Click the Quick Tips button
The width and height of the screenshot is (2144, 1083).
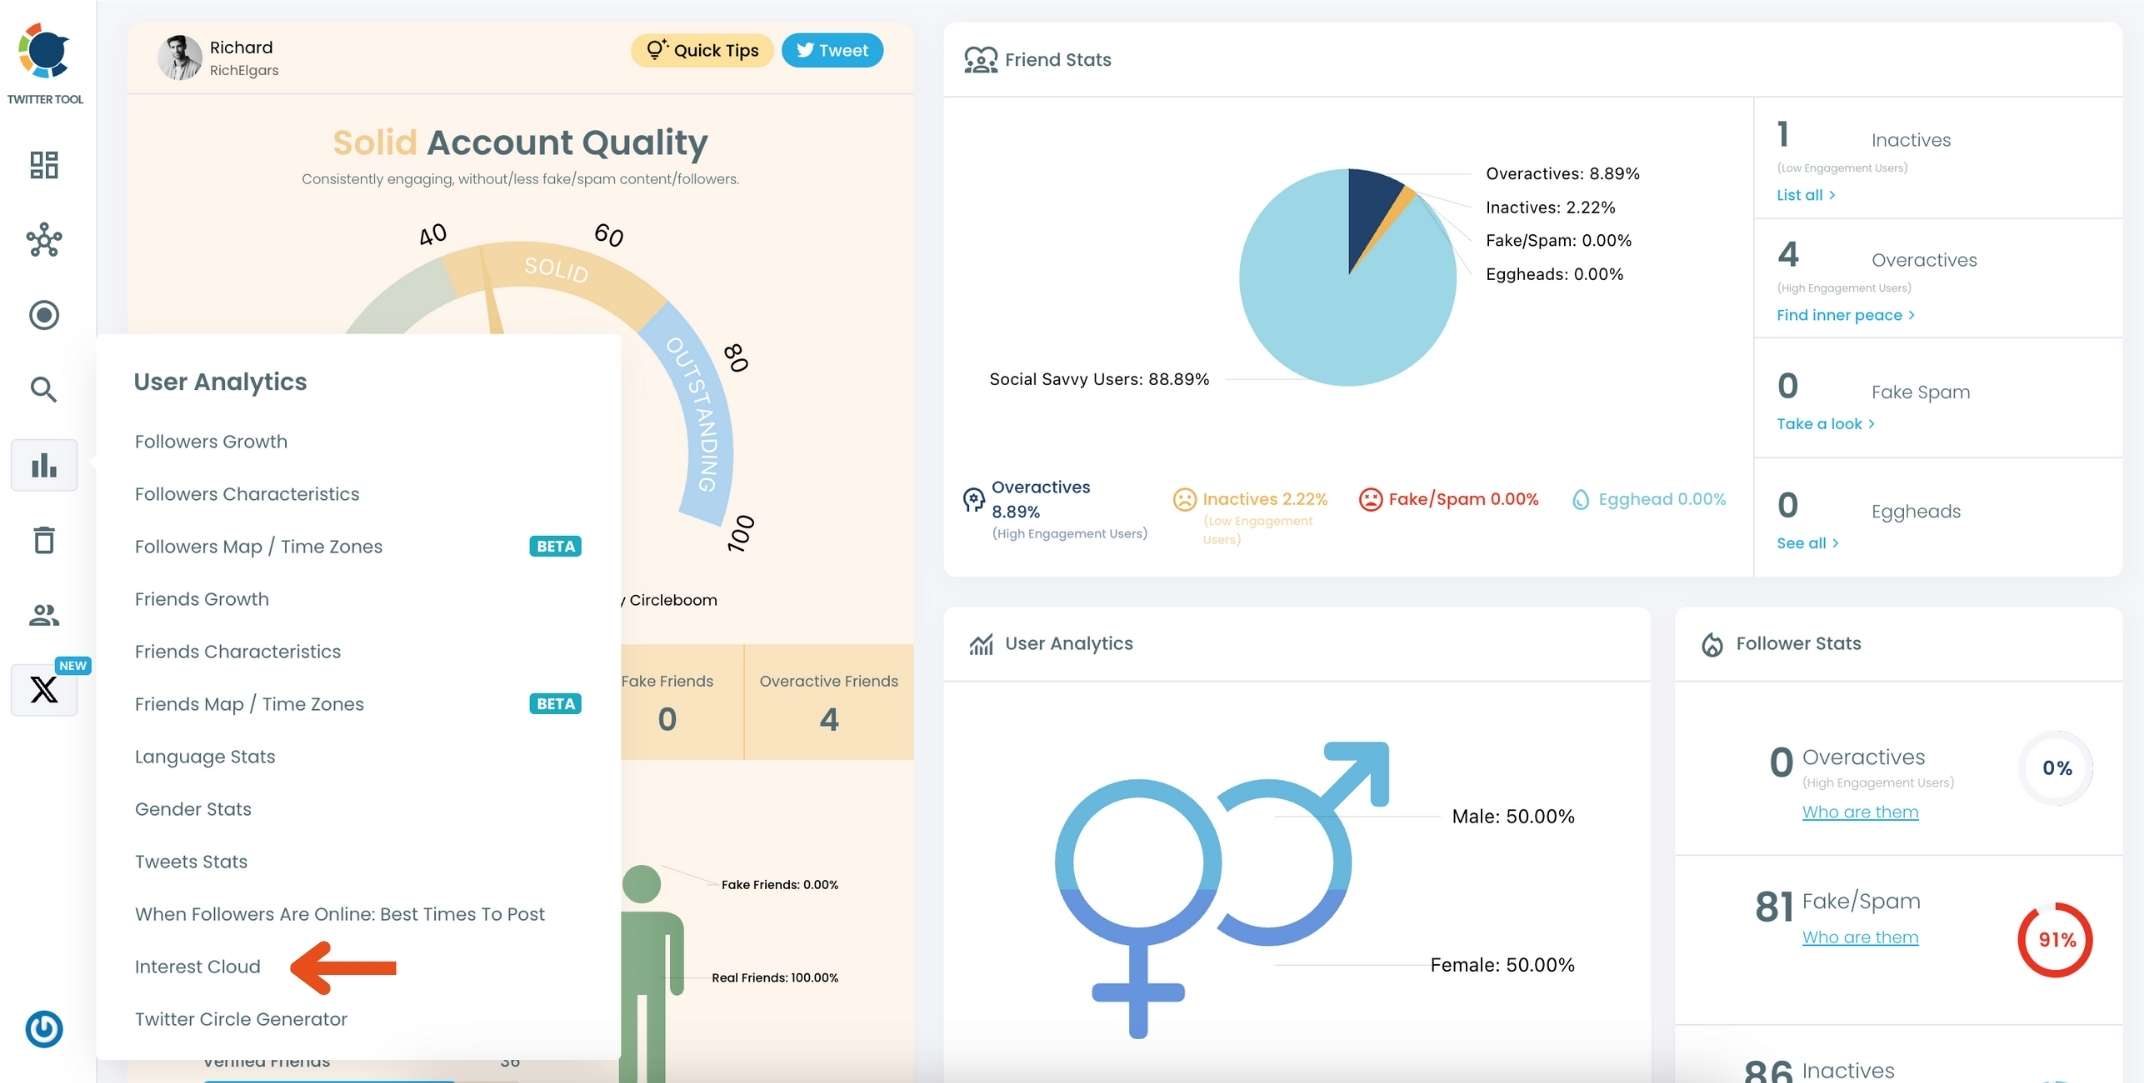tap(703, 48)
